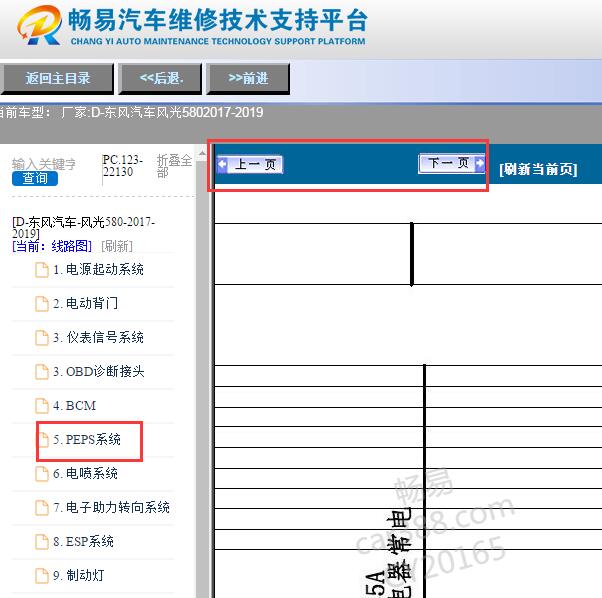Click left arrow icon on 上一页
This screenshot has width=602, height=598.
coord(222,165)
